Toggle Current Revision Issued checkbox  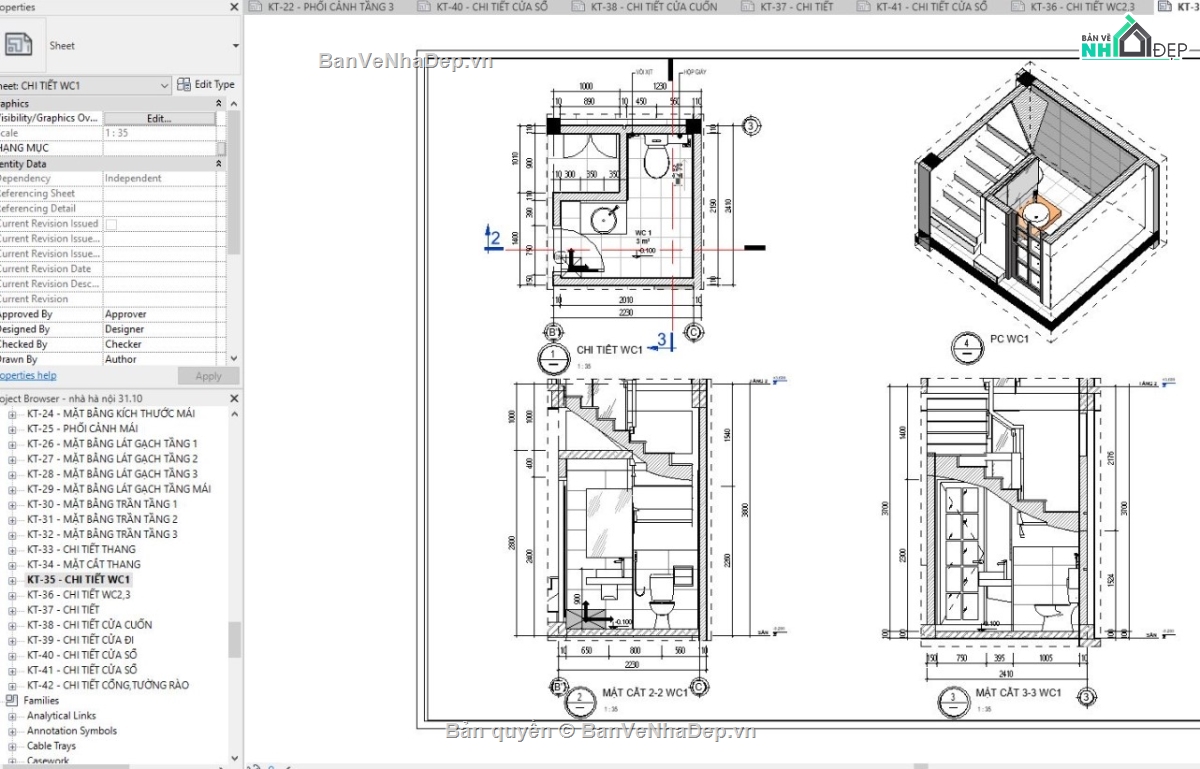click(x=111, y=225)
